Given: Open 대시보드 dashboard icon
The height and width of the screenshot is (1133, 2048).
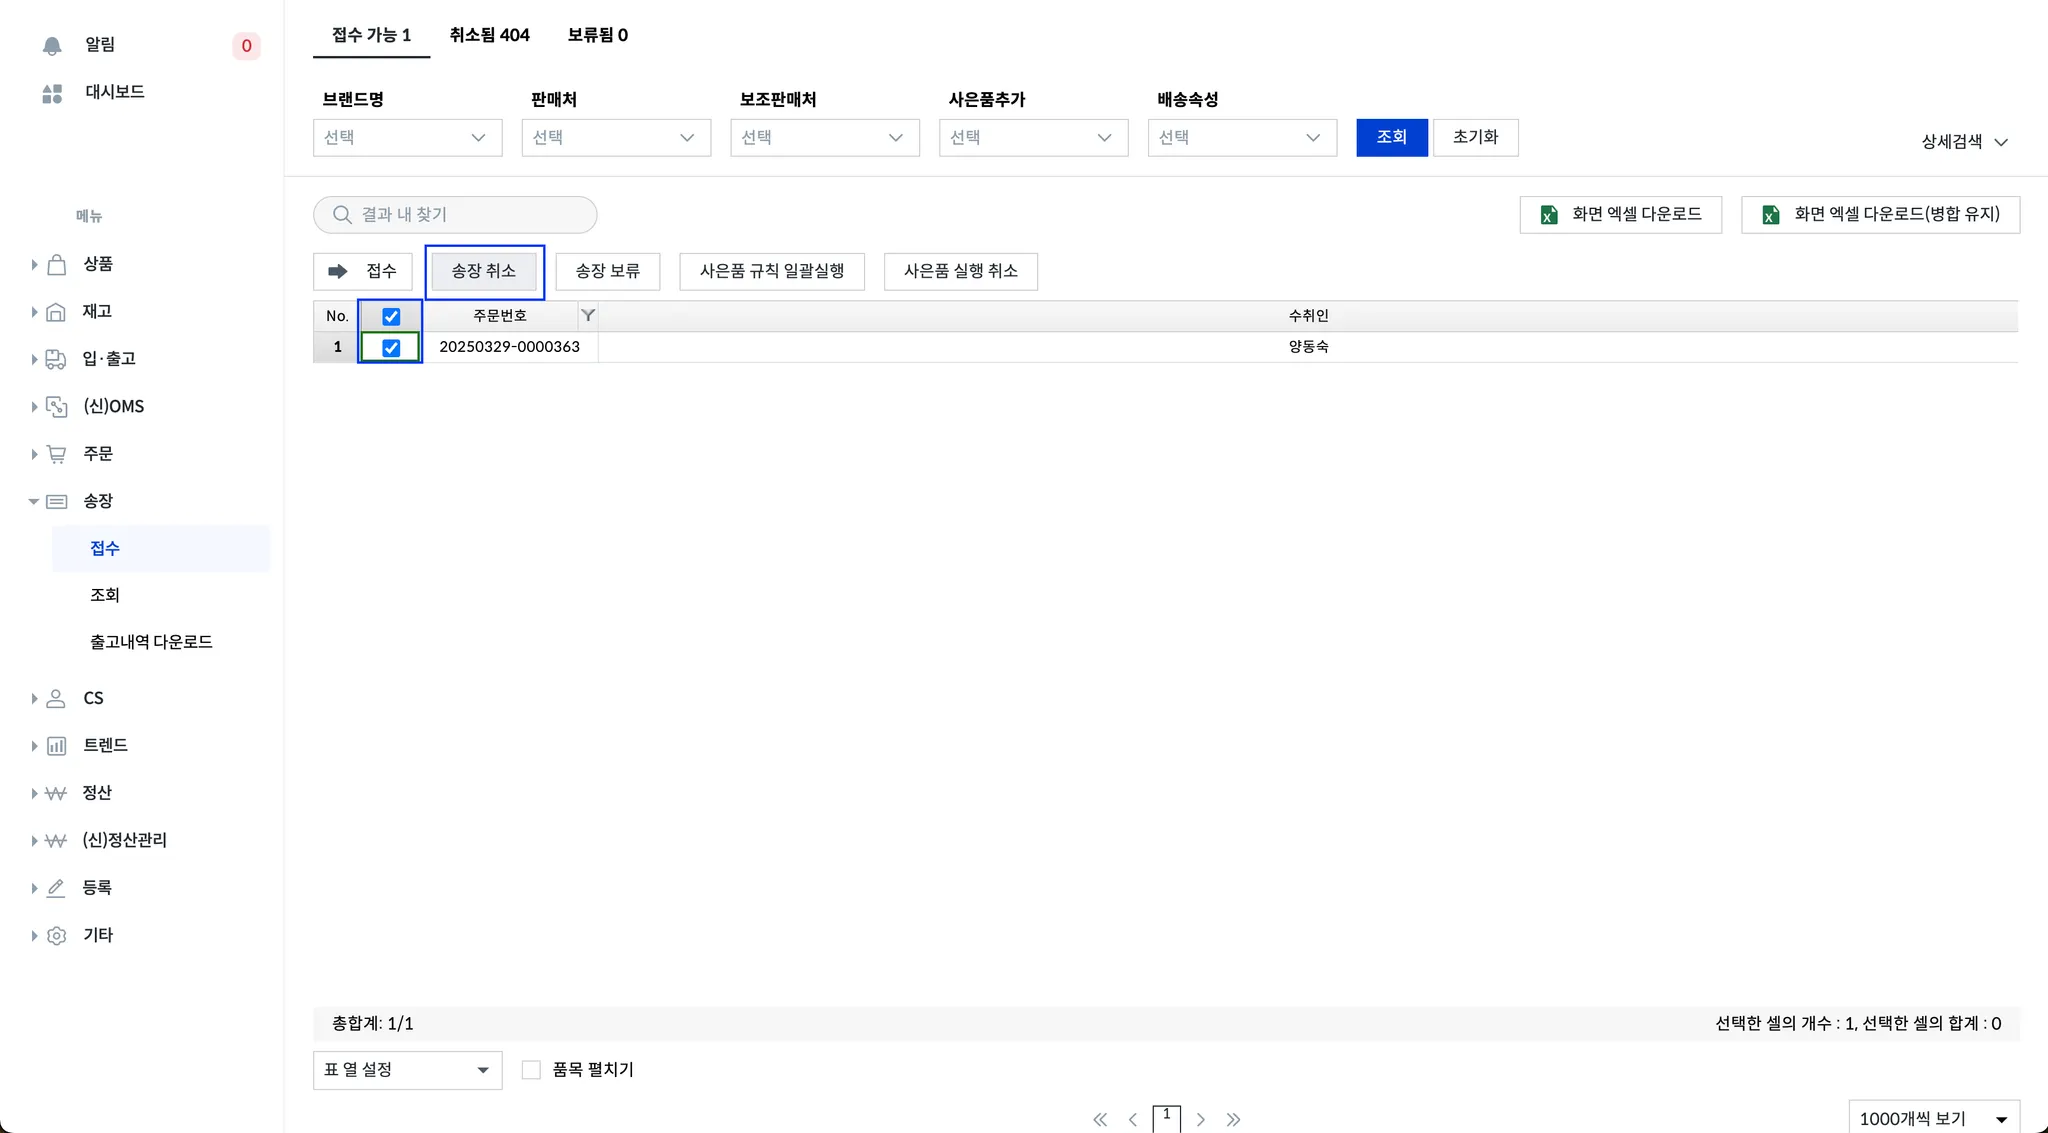Looking at the screenshot, I should coord(52,93).
